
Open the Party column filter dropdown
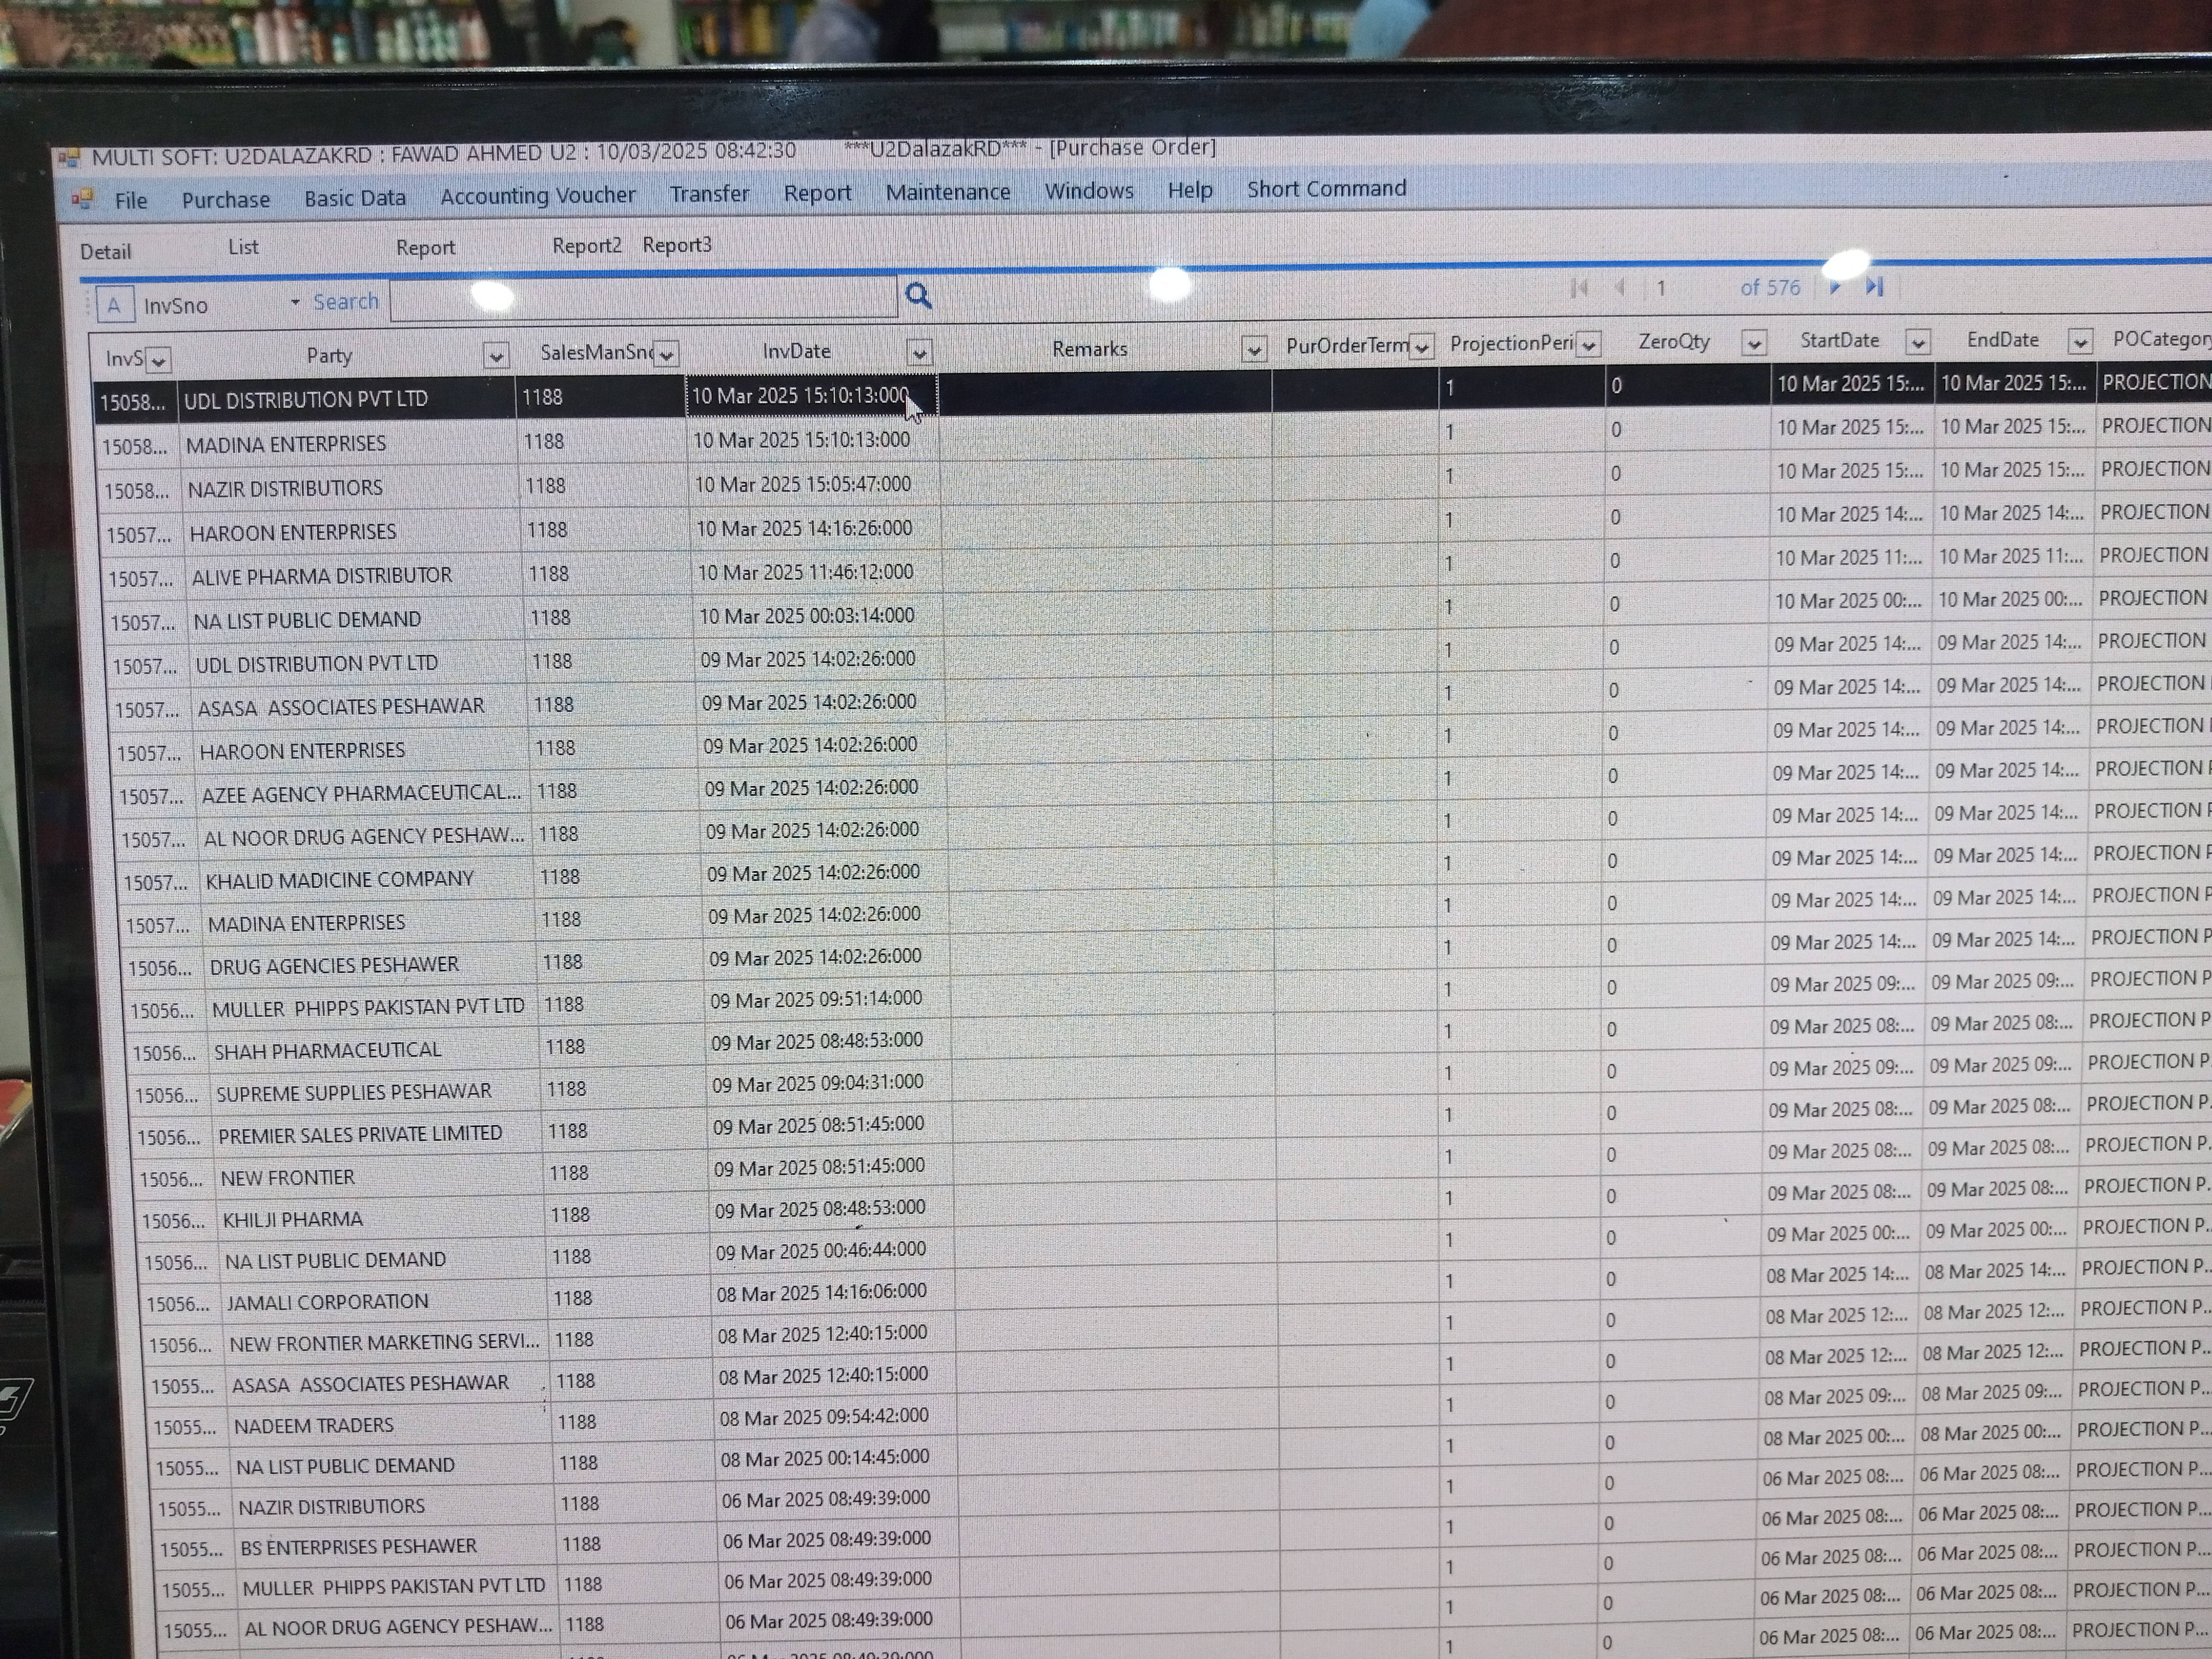point(495,355)
